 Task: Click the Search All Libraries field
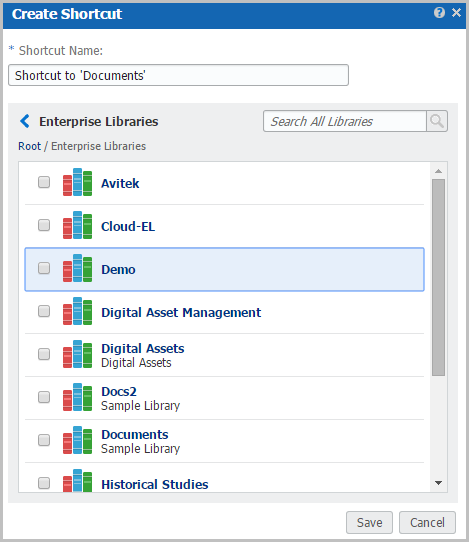click(345, 121)
